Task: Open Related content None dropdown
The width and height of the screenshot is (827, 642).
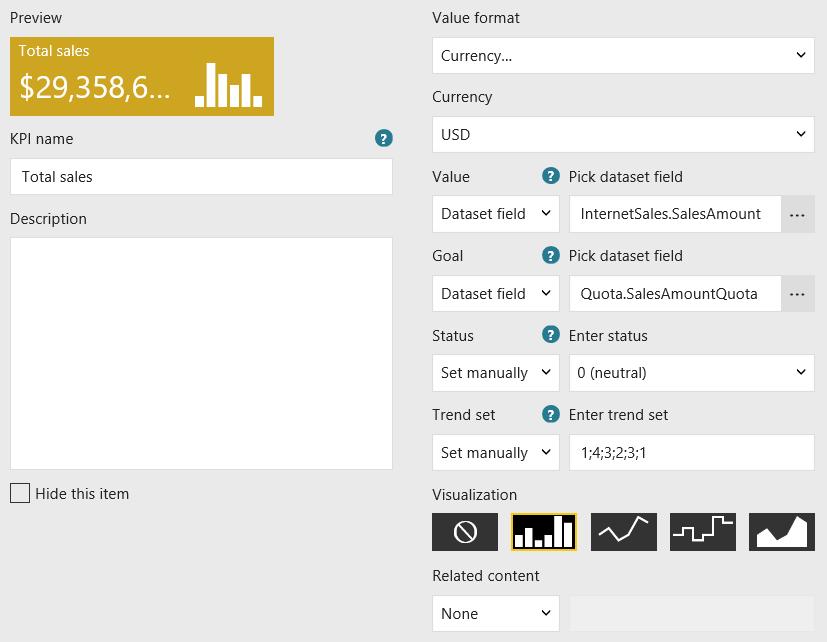Action: click(x=496, y=614)
